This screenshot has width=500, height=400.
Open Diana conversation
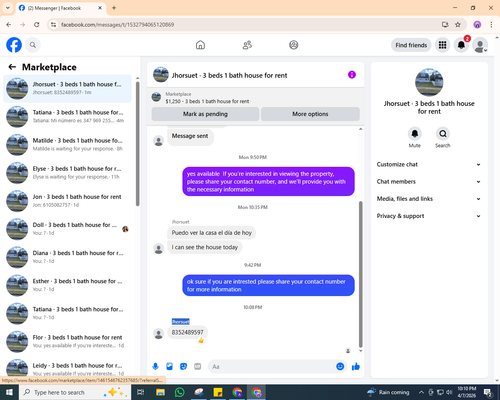click(x=67, y=257)
